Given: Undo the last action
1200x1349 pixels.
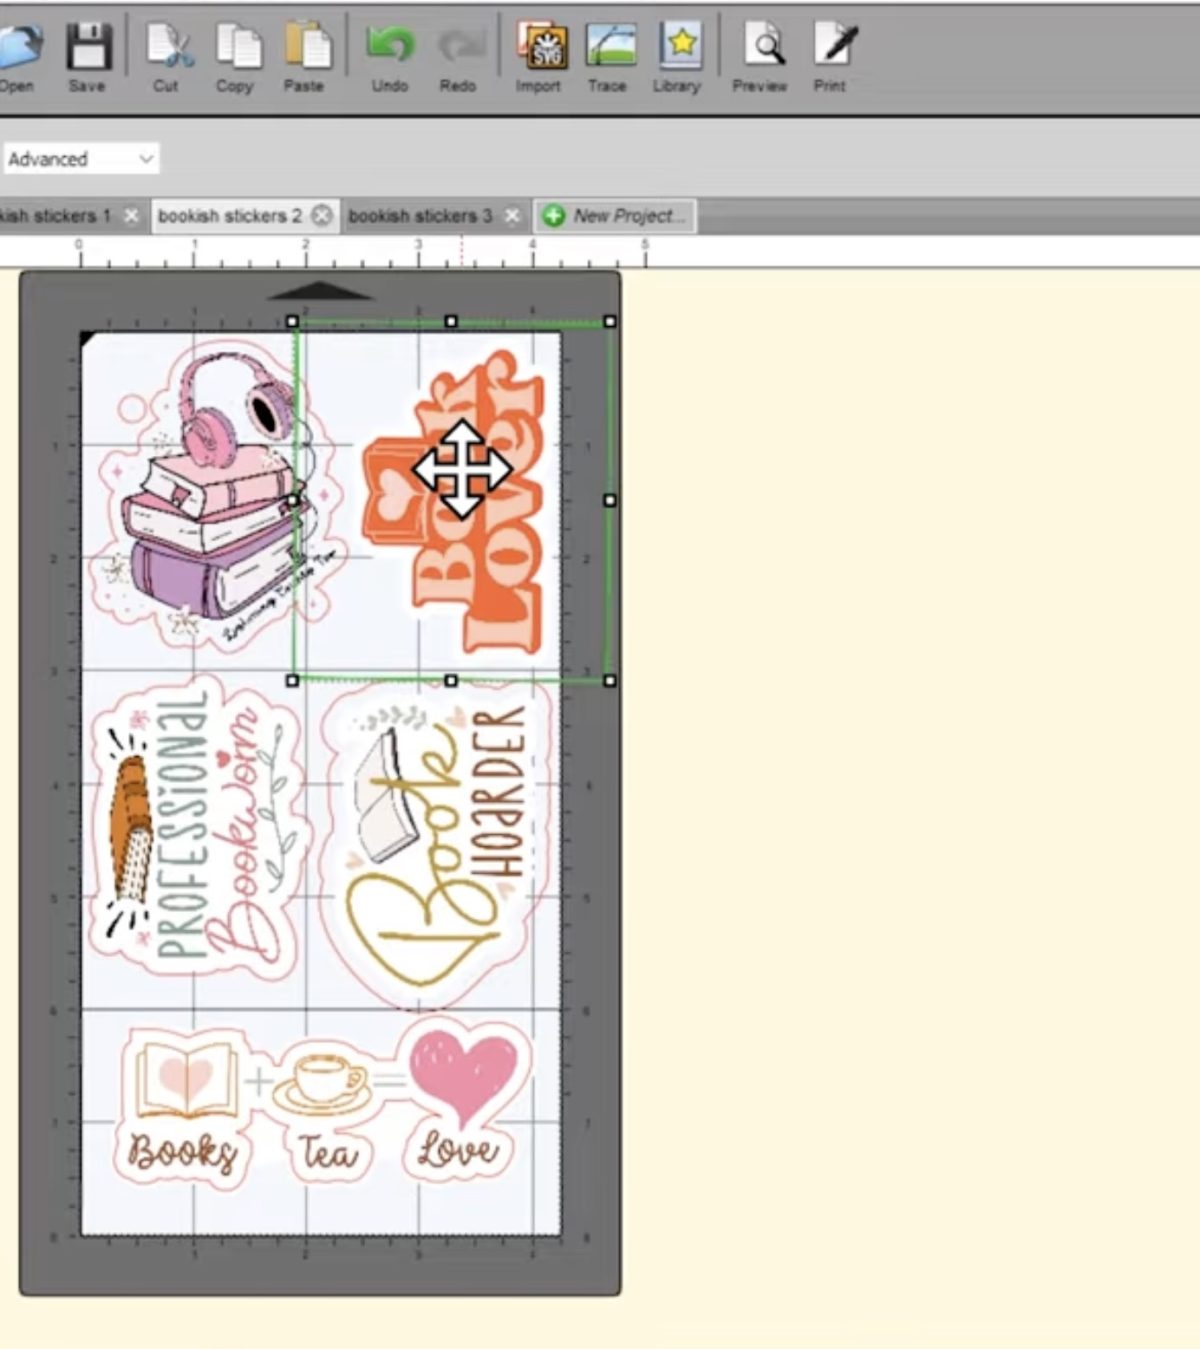Looking at the screenshot, I should point(390,58).
